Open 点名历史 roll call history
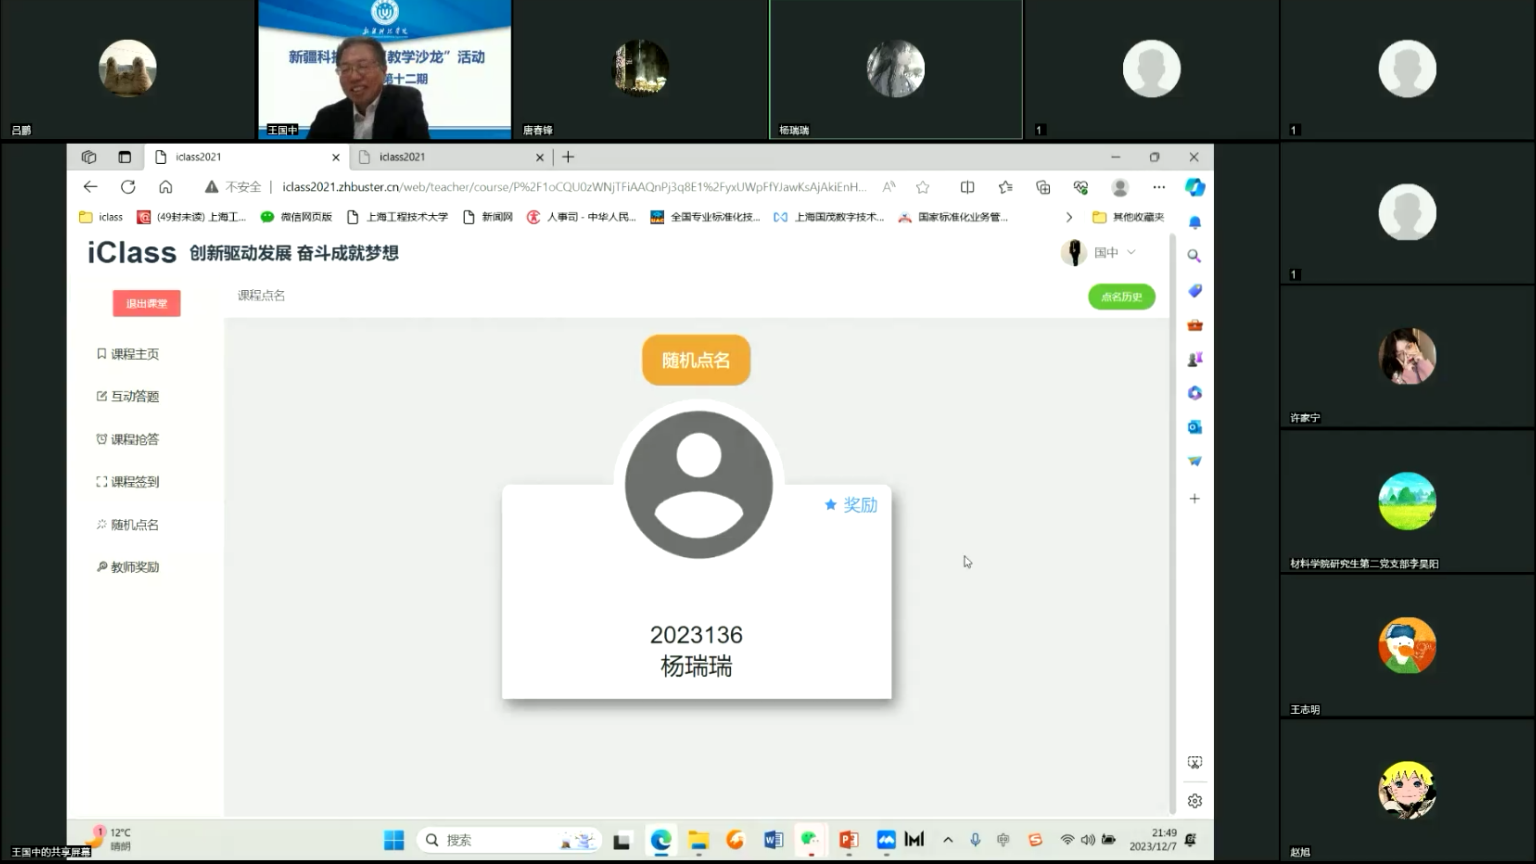Image resolution: width=1536 pixels, height=864 pixels. point(1121,297)
